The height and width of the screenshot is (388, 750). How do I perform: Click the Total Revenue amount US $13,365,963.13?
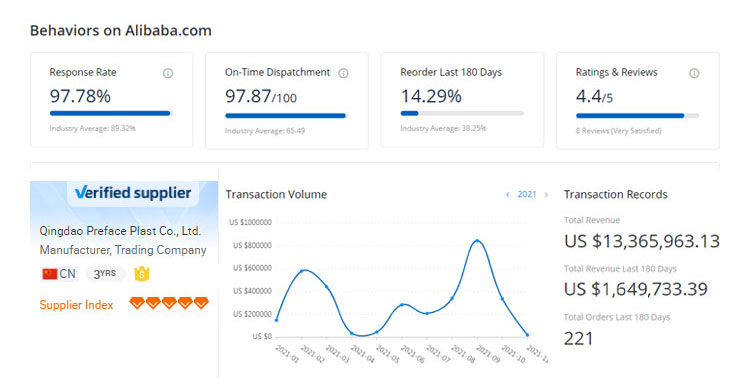(642, 241)
